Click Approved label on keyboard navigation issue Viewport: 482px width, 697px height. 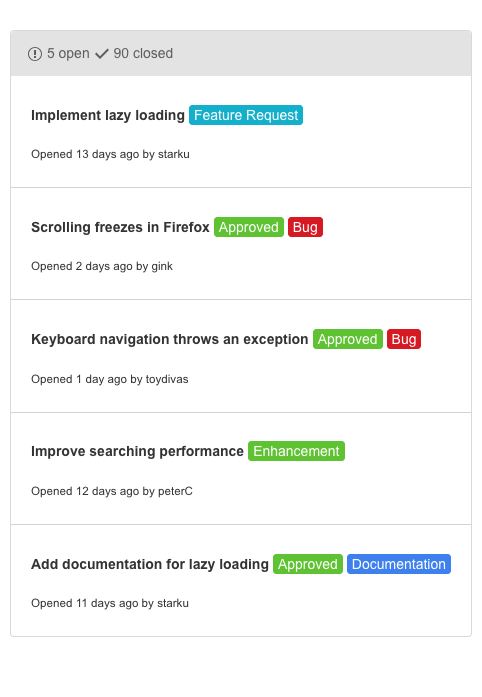(x=347, y=339)
